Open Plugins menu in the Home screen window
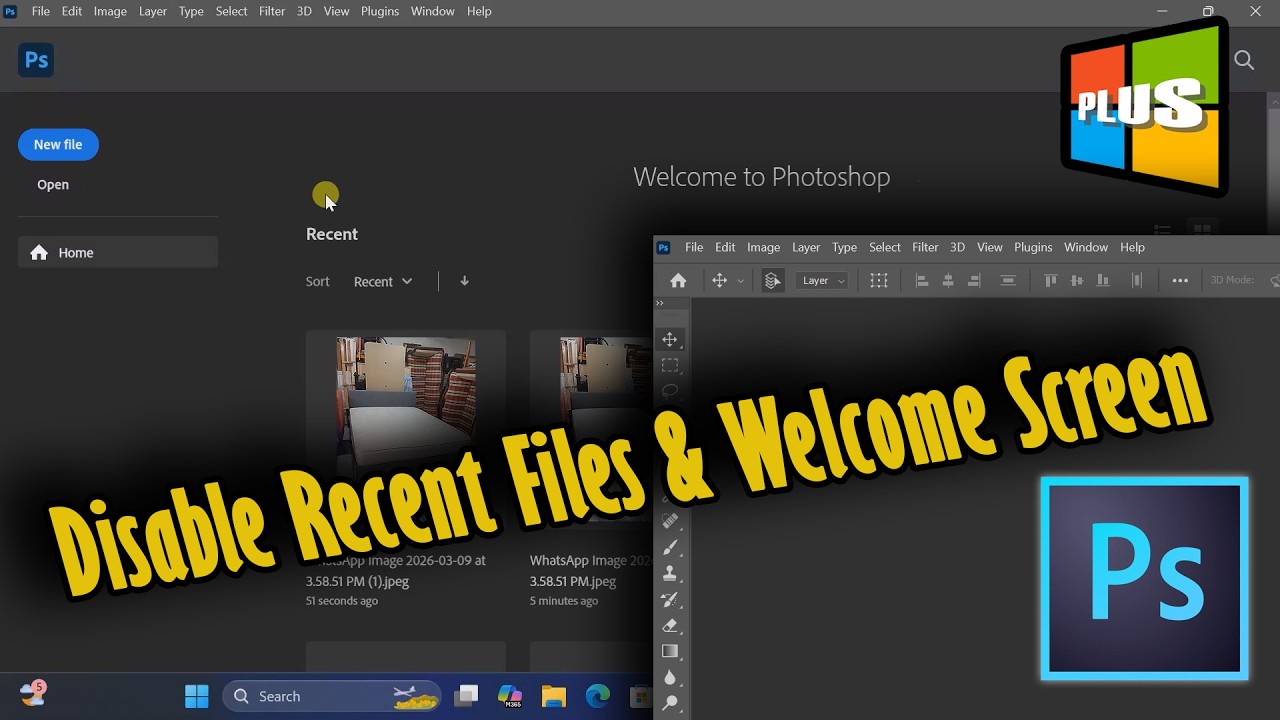This screenshot has width=1280, height=720. pos(380,11)
